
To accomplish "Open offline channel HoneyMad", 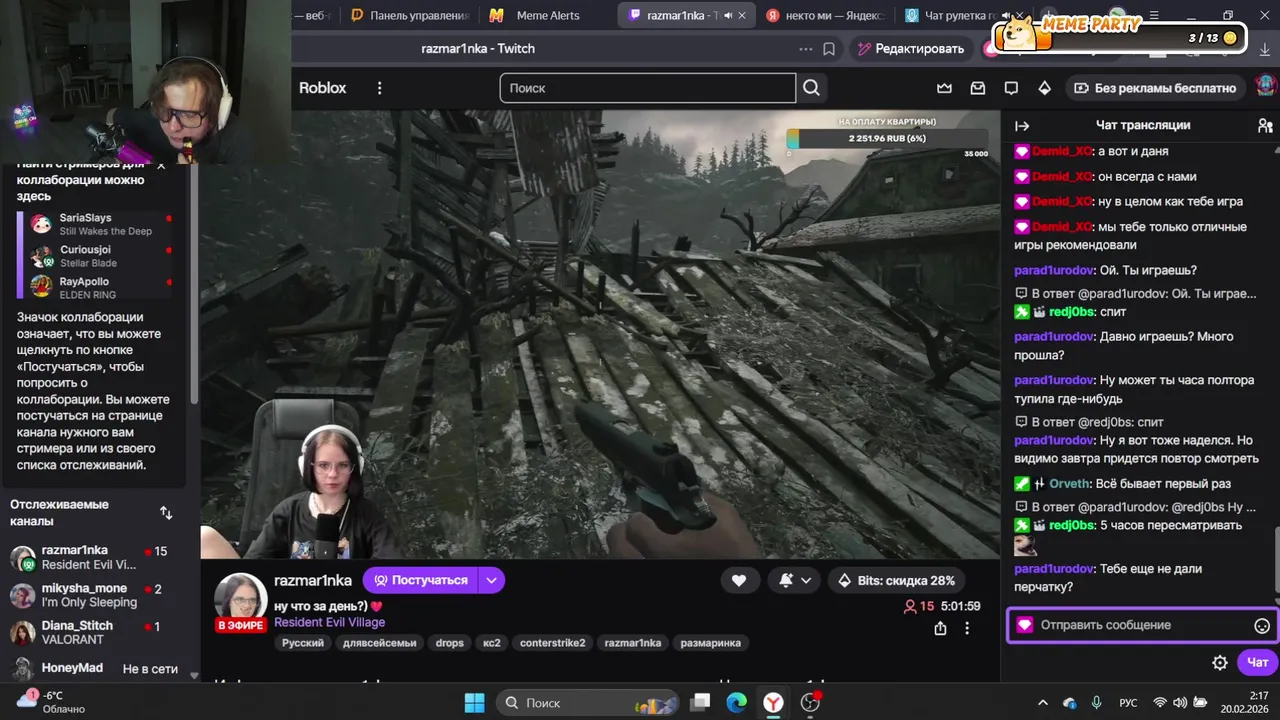I will click(x=95, y=668).
